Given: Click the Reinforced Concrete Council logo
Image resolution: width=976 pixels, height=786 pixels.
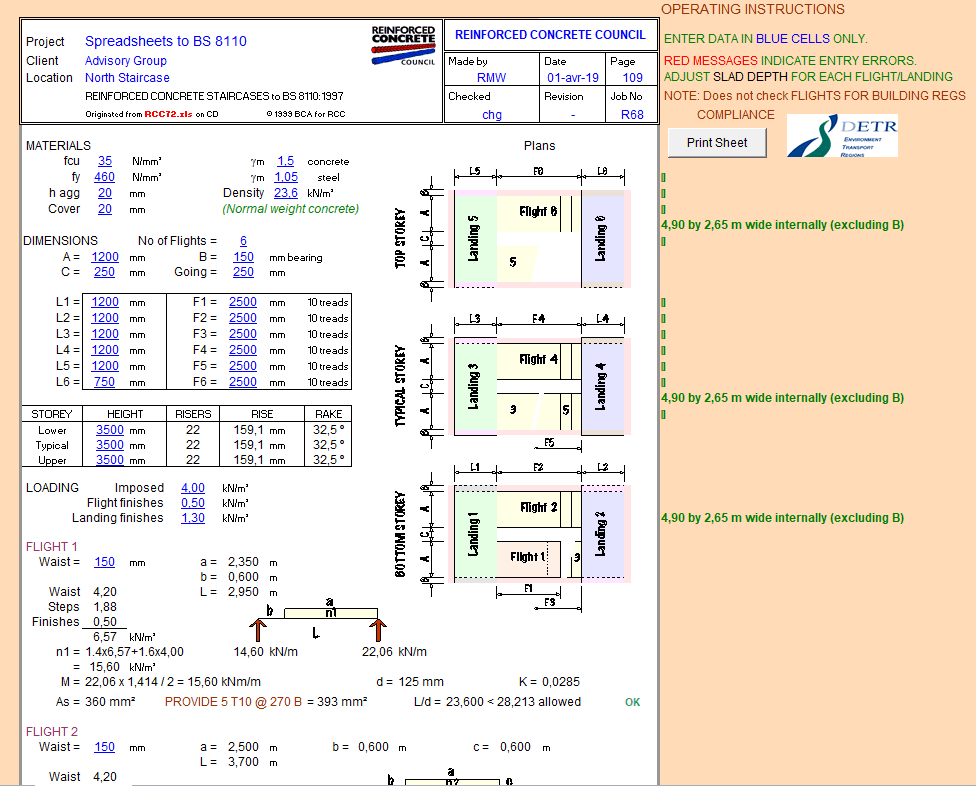Looking at the screenshot, I should (x=403, y=45).
